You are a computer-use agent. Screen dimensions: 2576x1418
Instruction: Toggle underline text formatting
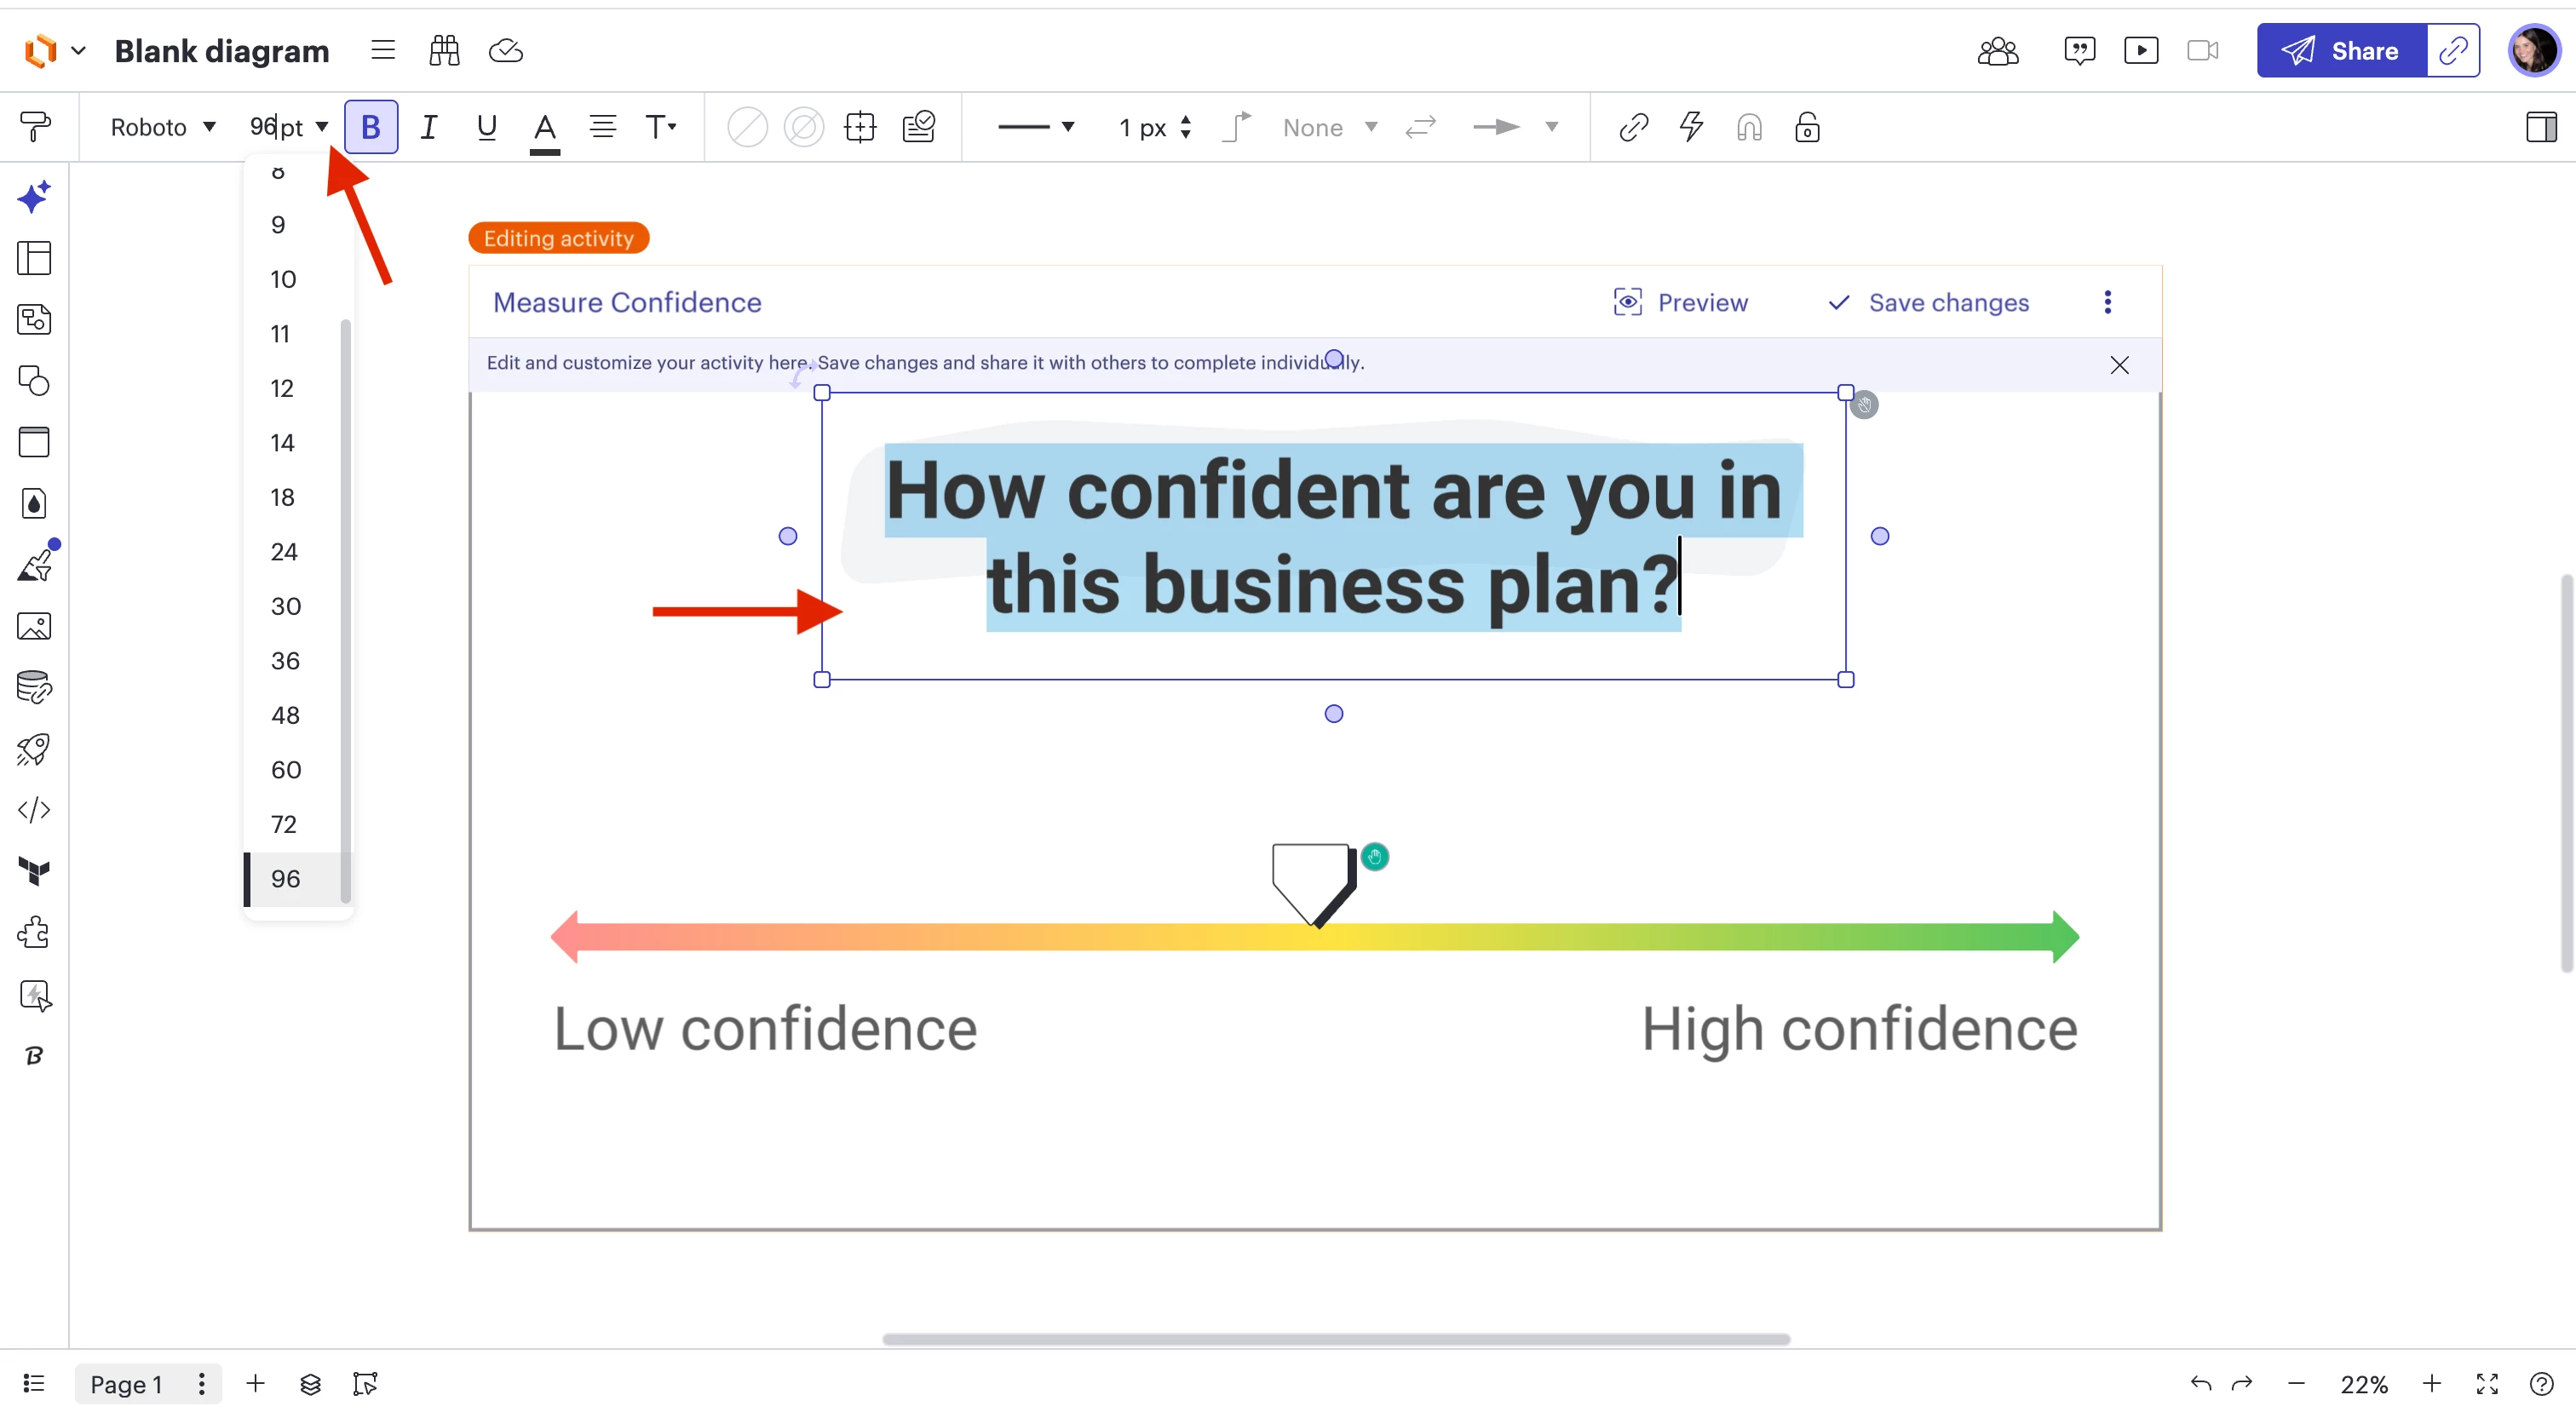(x=486, y=127)
